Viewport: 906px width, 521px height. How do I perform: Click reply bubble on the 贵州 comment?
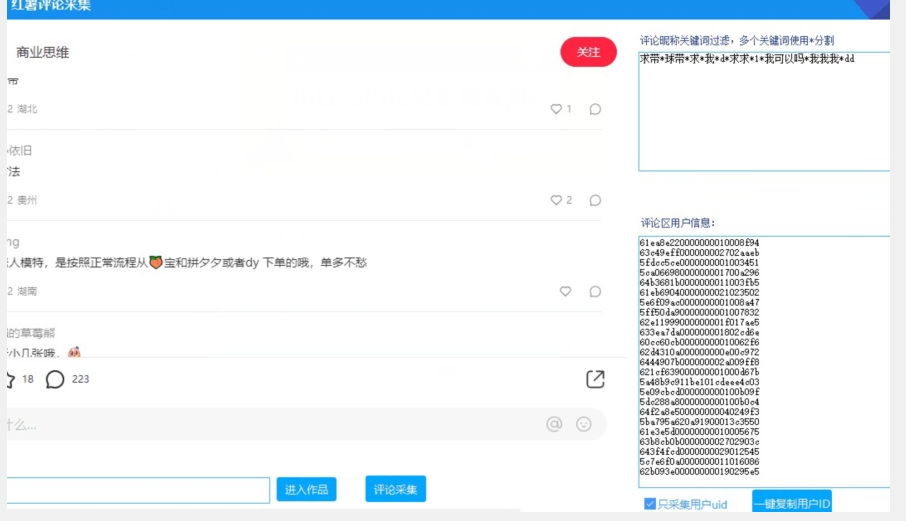pyautogui.click(x=595, y=200)
